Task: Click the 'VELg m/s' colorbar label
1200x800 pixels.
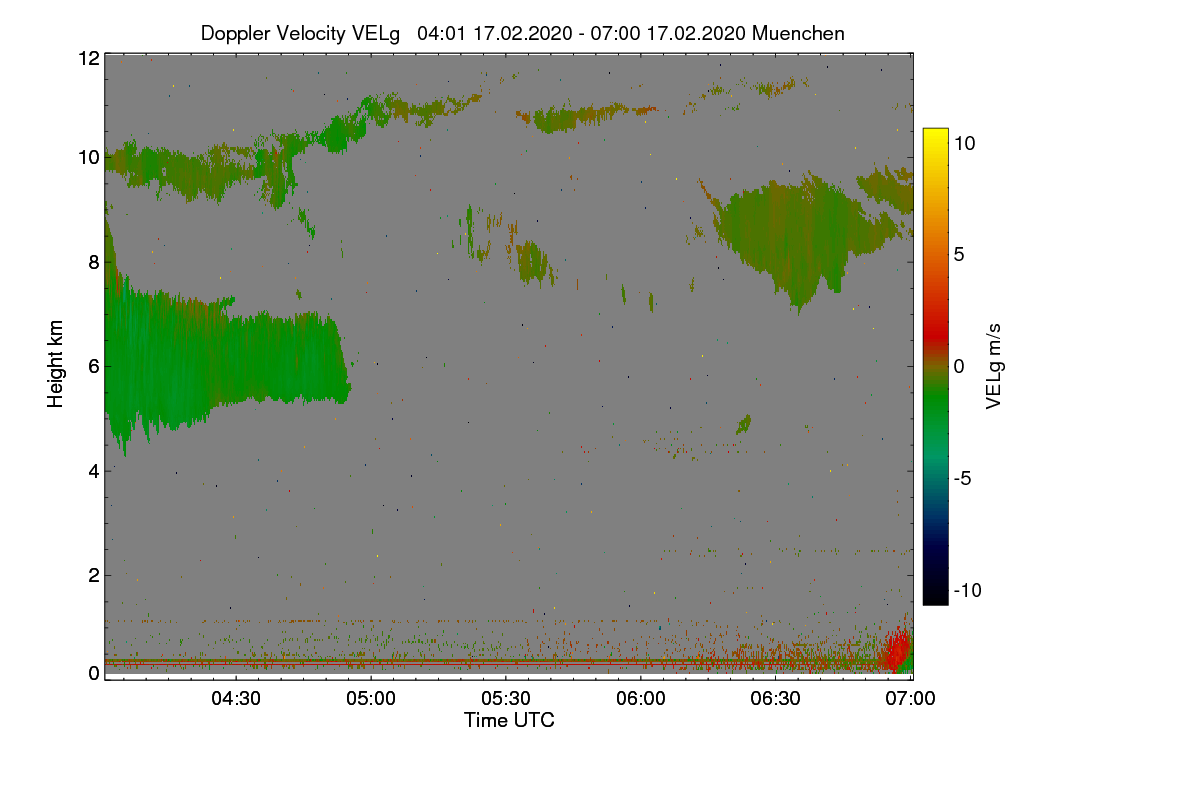Action: 993,365
